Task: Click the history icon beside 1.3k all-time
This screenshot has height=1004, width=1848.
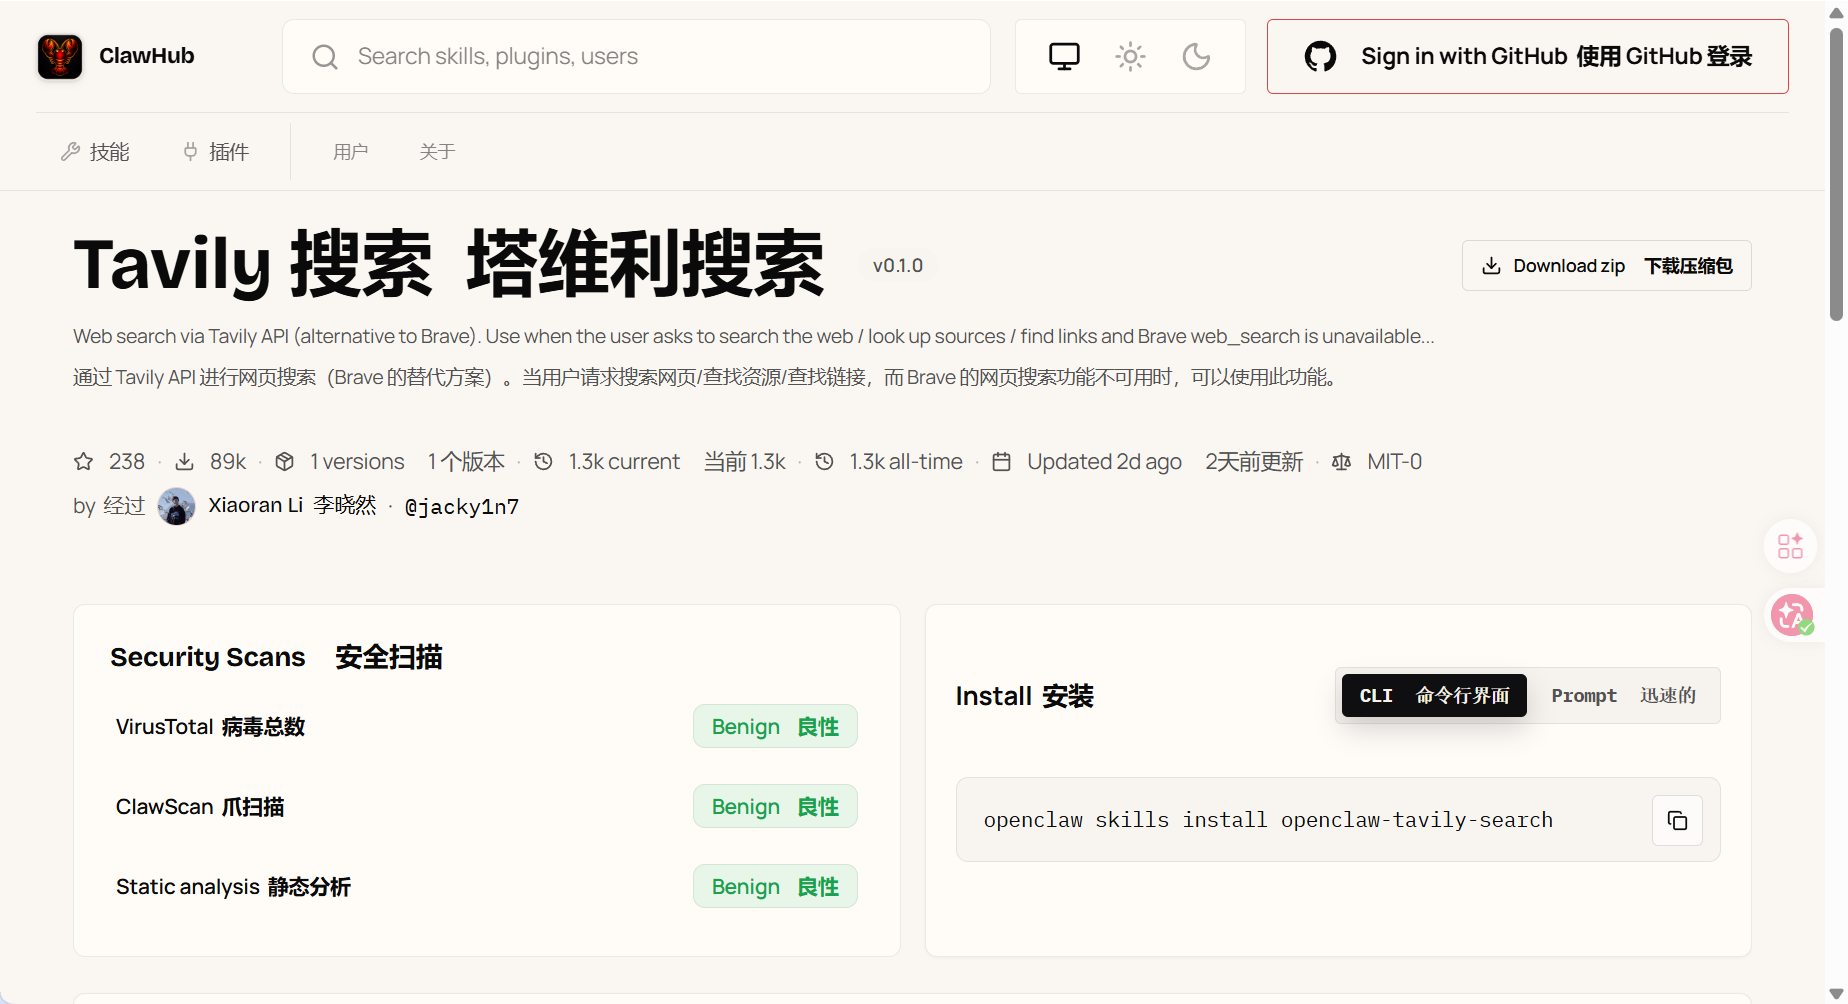Action: click(824, 462)
